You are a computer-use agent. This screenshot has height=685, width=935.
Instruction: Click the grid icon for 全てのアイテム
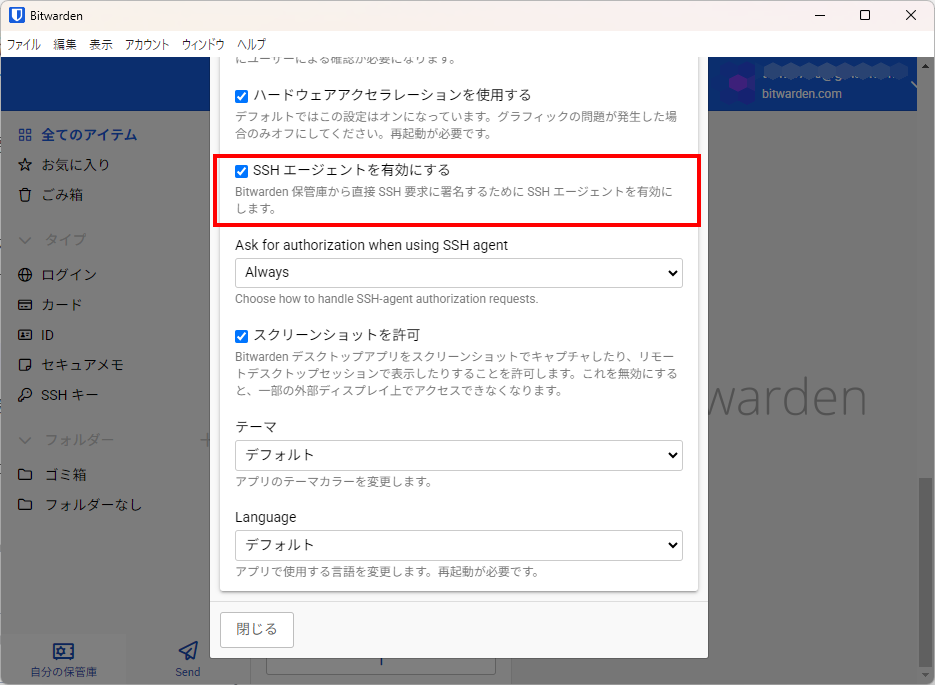tap(25, 135)
